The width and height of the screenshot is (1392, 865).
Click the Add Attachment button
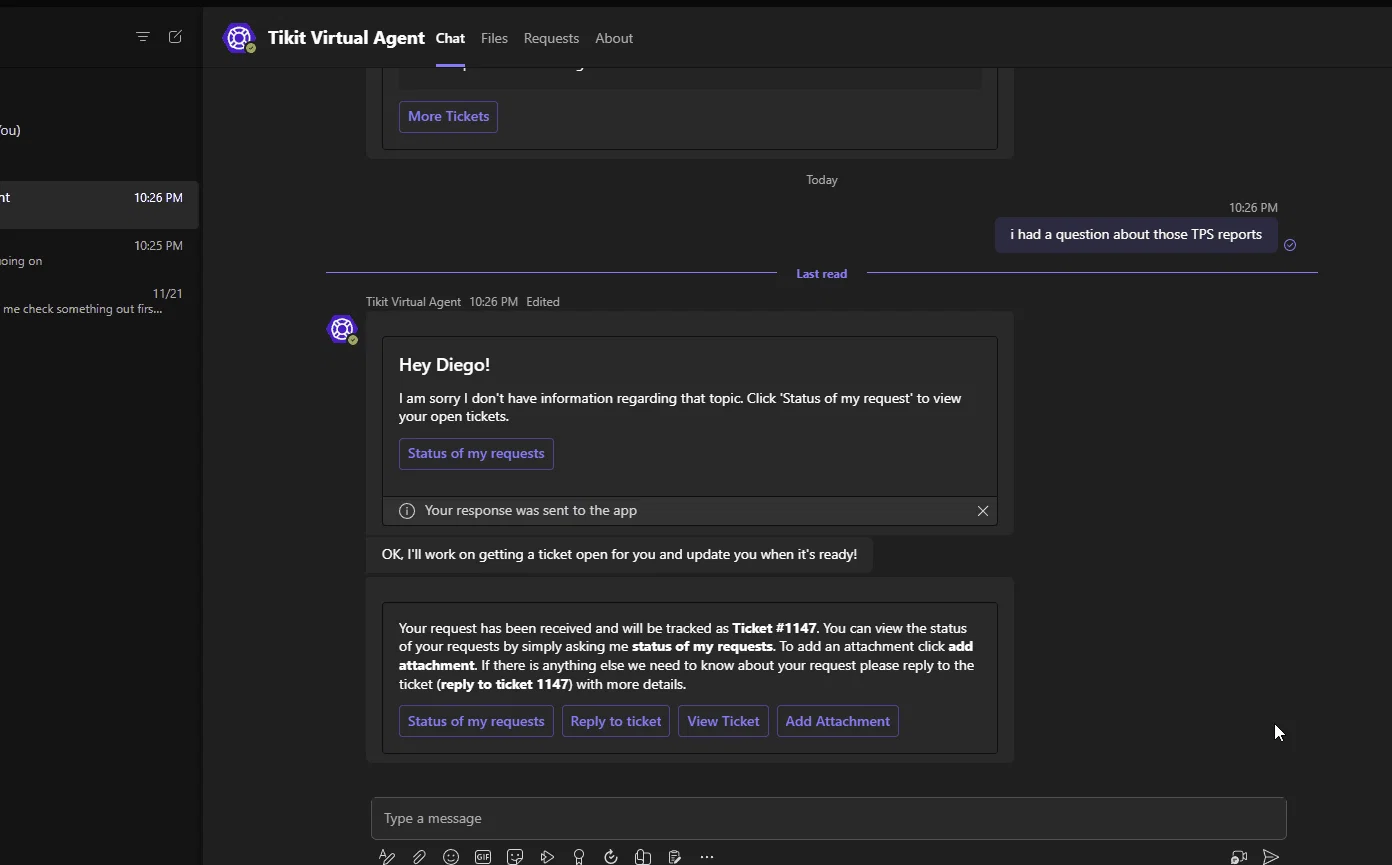(838, 721)
